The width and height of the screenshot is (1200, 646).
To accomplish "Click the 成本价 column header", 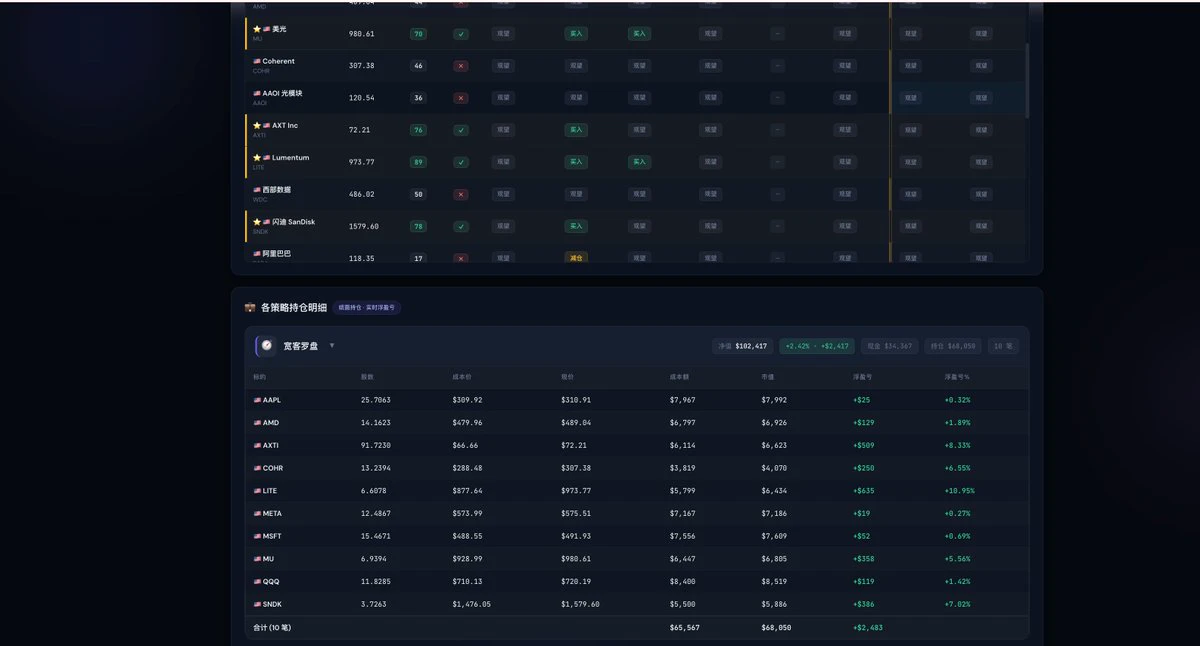I will point(461,377).
